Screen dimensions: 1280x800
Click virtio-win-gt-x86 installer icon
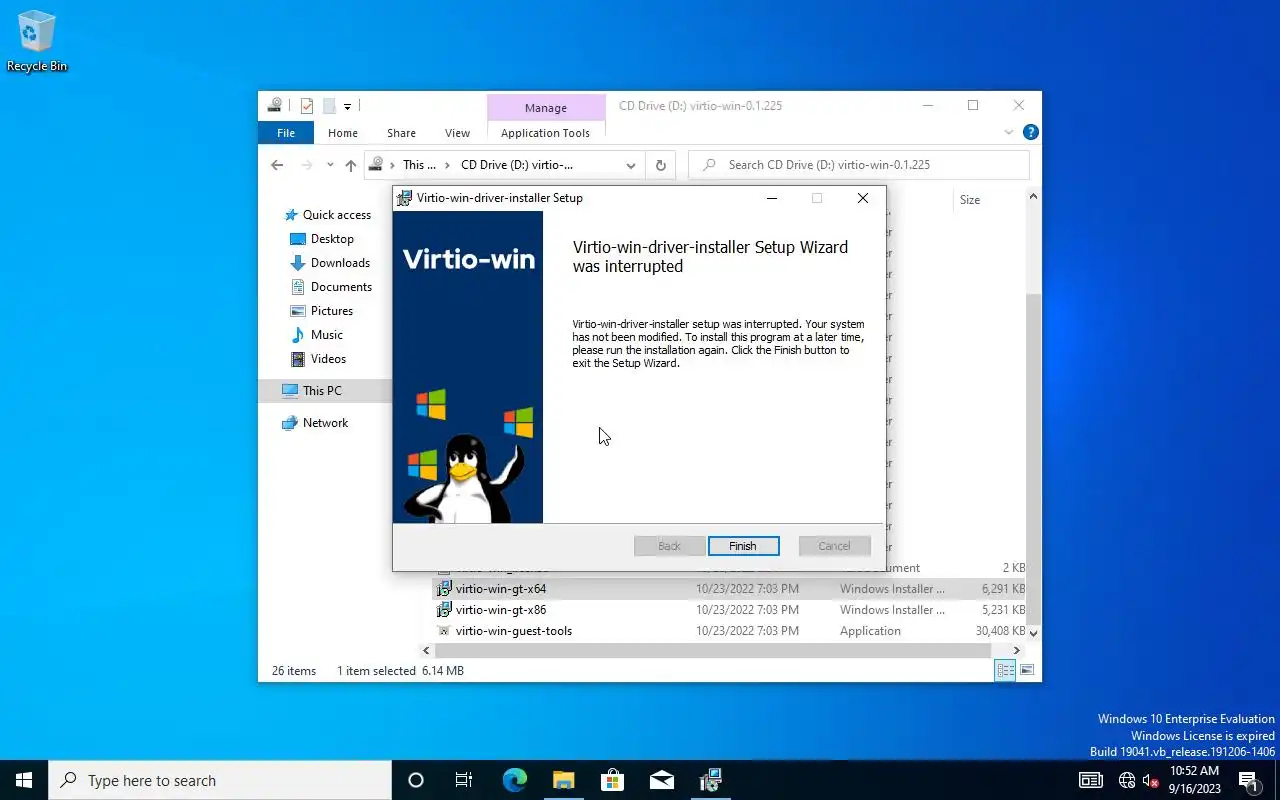coord(445,610)
